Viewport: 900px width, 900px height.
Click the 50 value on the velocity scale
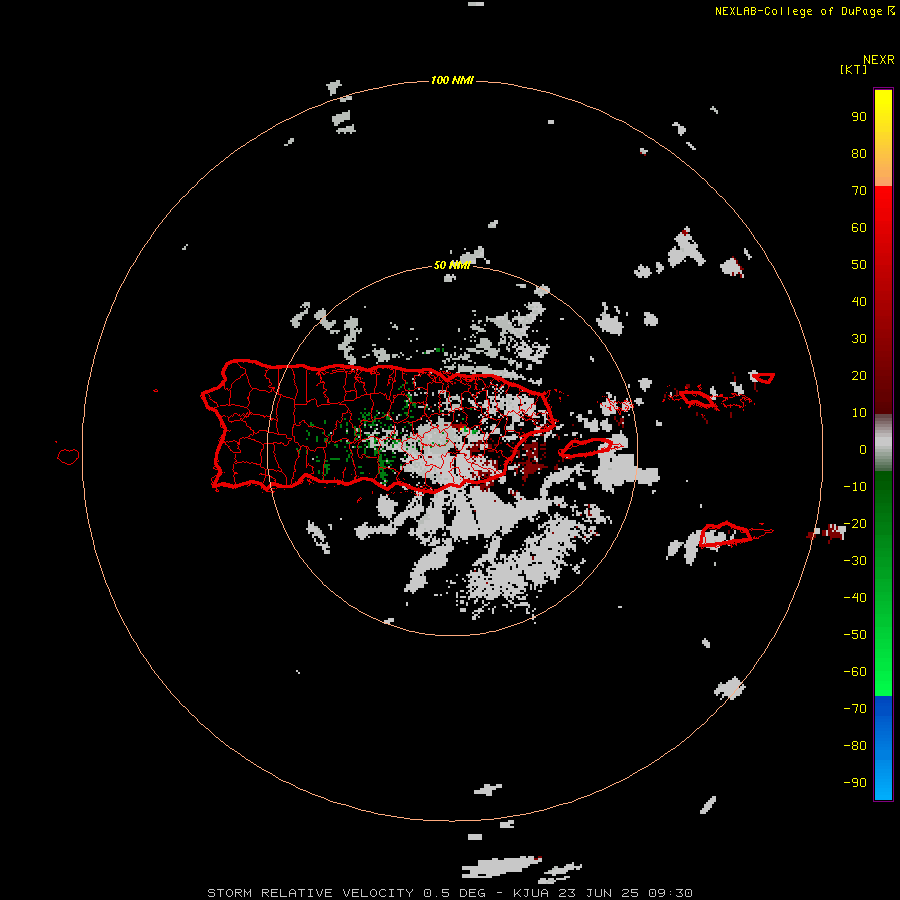[859, 265]
